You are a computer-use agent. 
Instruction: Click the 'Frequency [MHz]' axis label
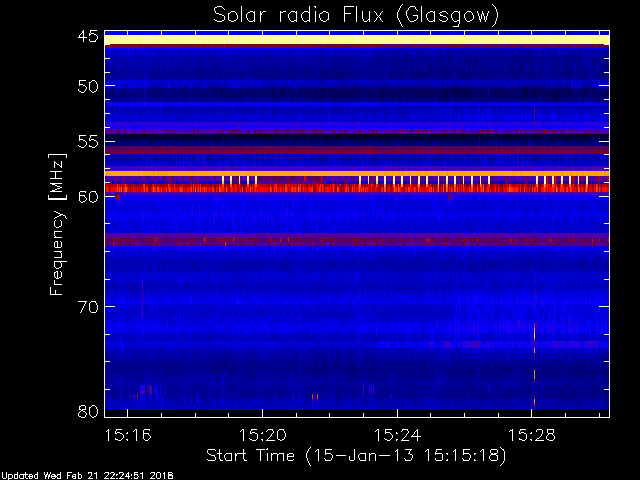point(57,224)
